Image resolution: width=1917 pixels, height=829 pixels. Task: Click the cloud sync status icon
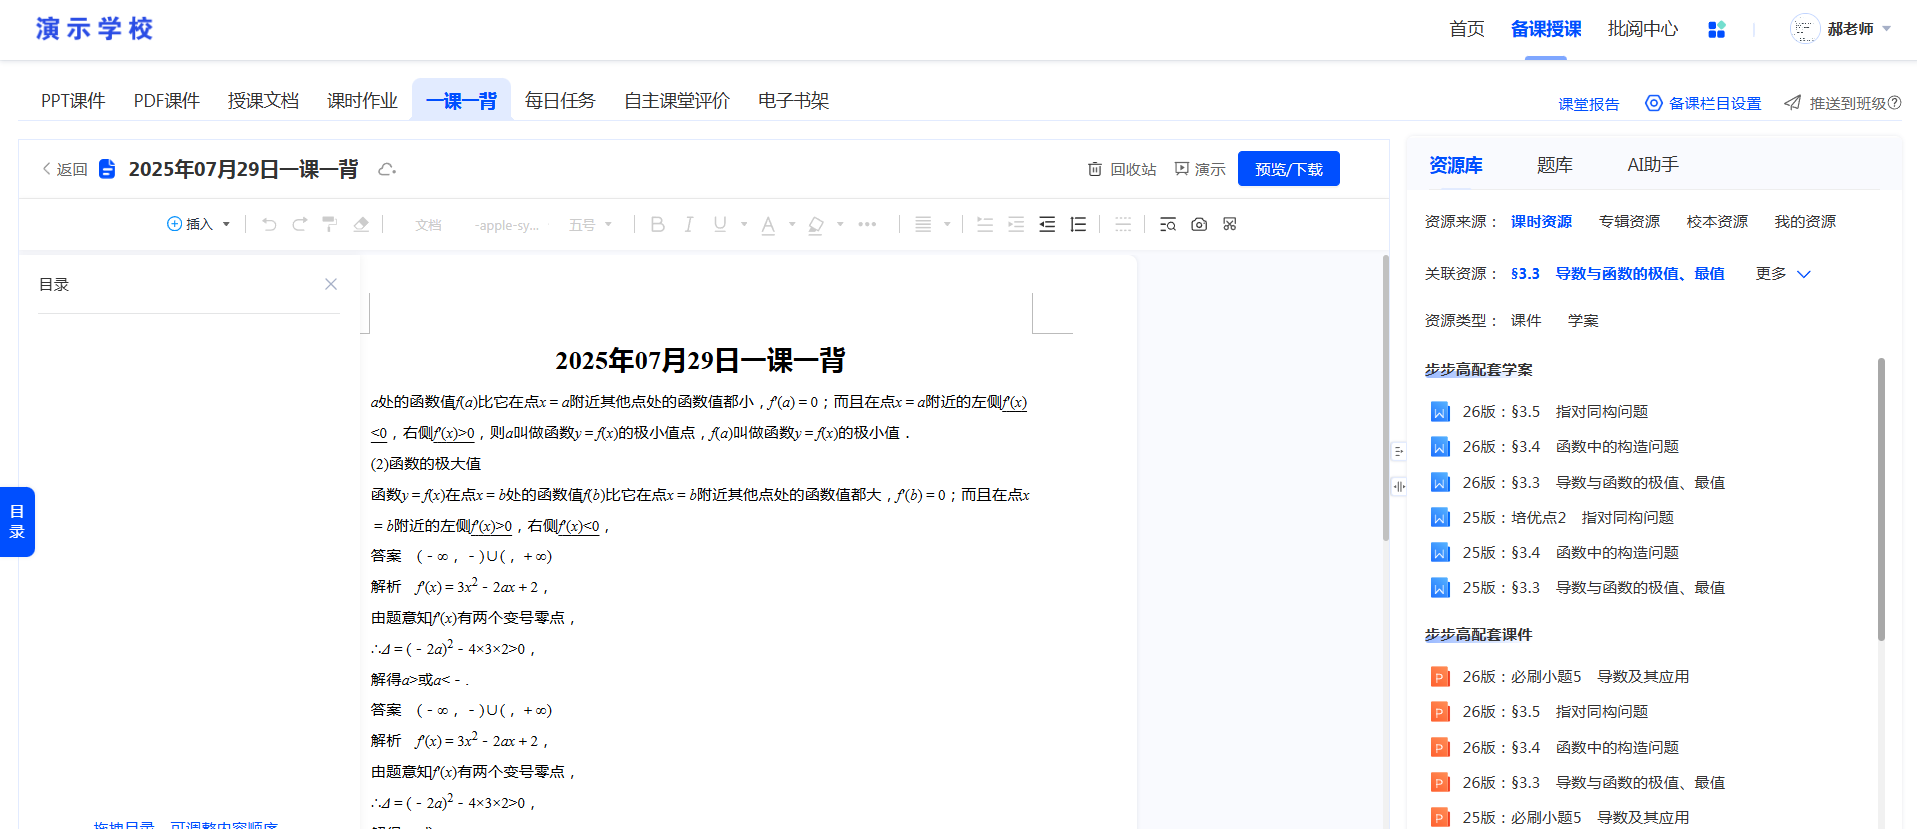(387, 169)
